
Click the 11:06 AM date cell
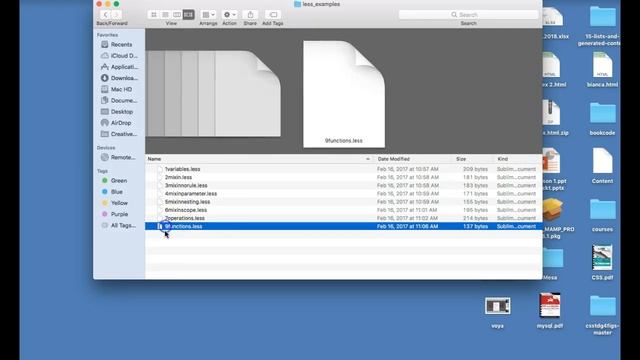407,226
